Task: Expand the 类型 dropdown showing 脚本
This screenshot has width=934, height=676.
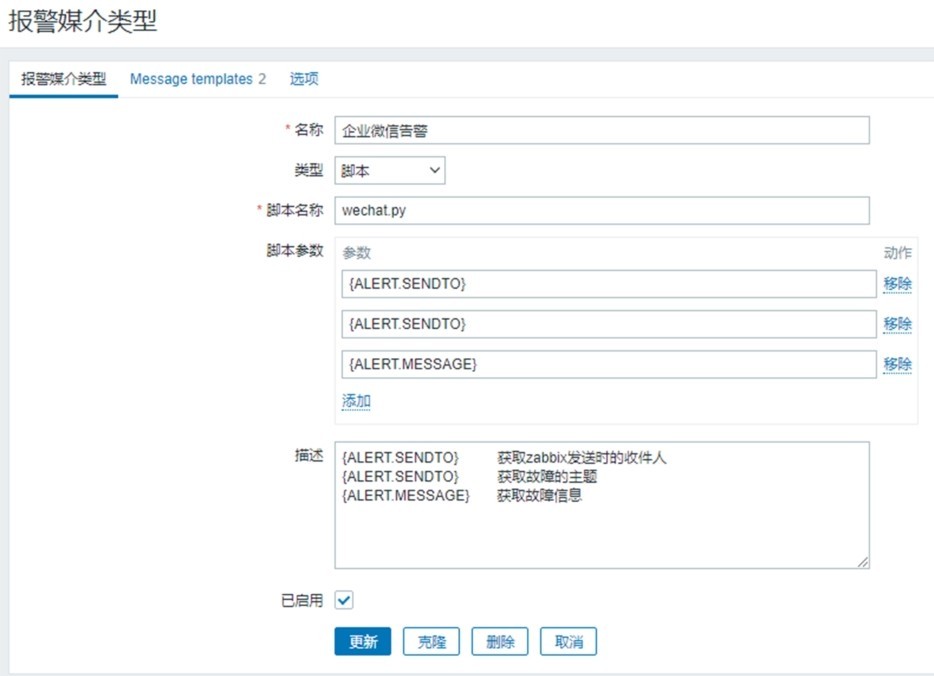Action: tap(389, 171)
